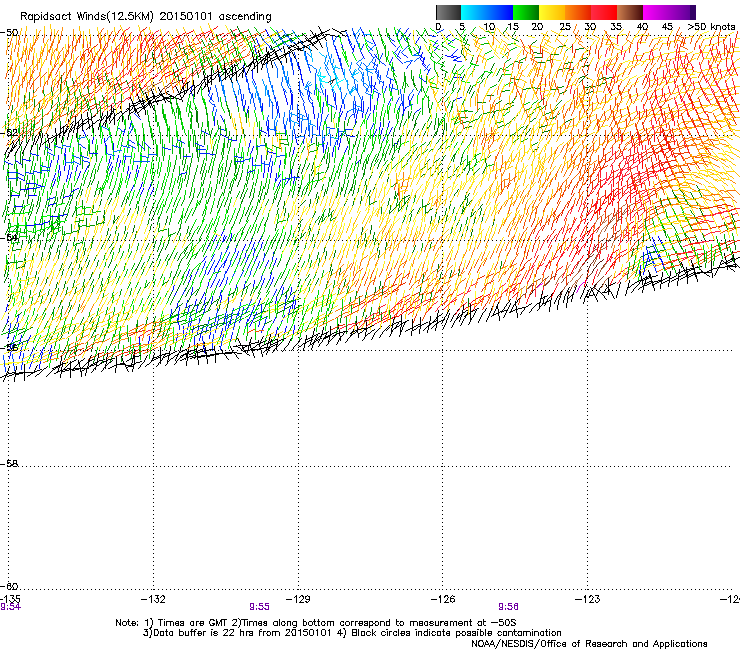740x650 pixels.
Task: Click the legend label "35" under the color bar
Action: [616, 27]
